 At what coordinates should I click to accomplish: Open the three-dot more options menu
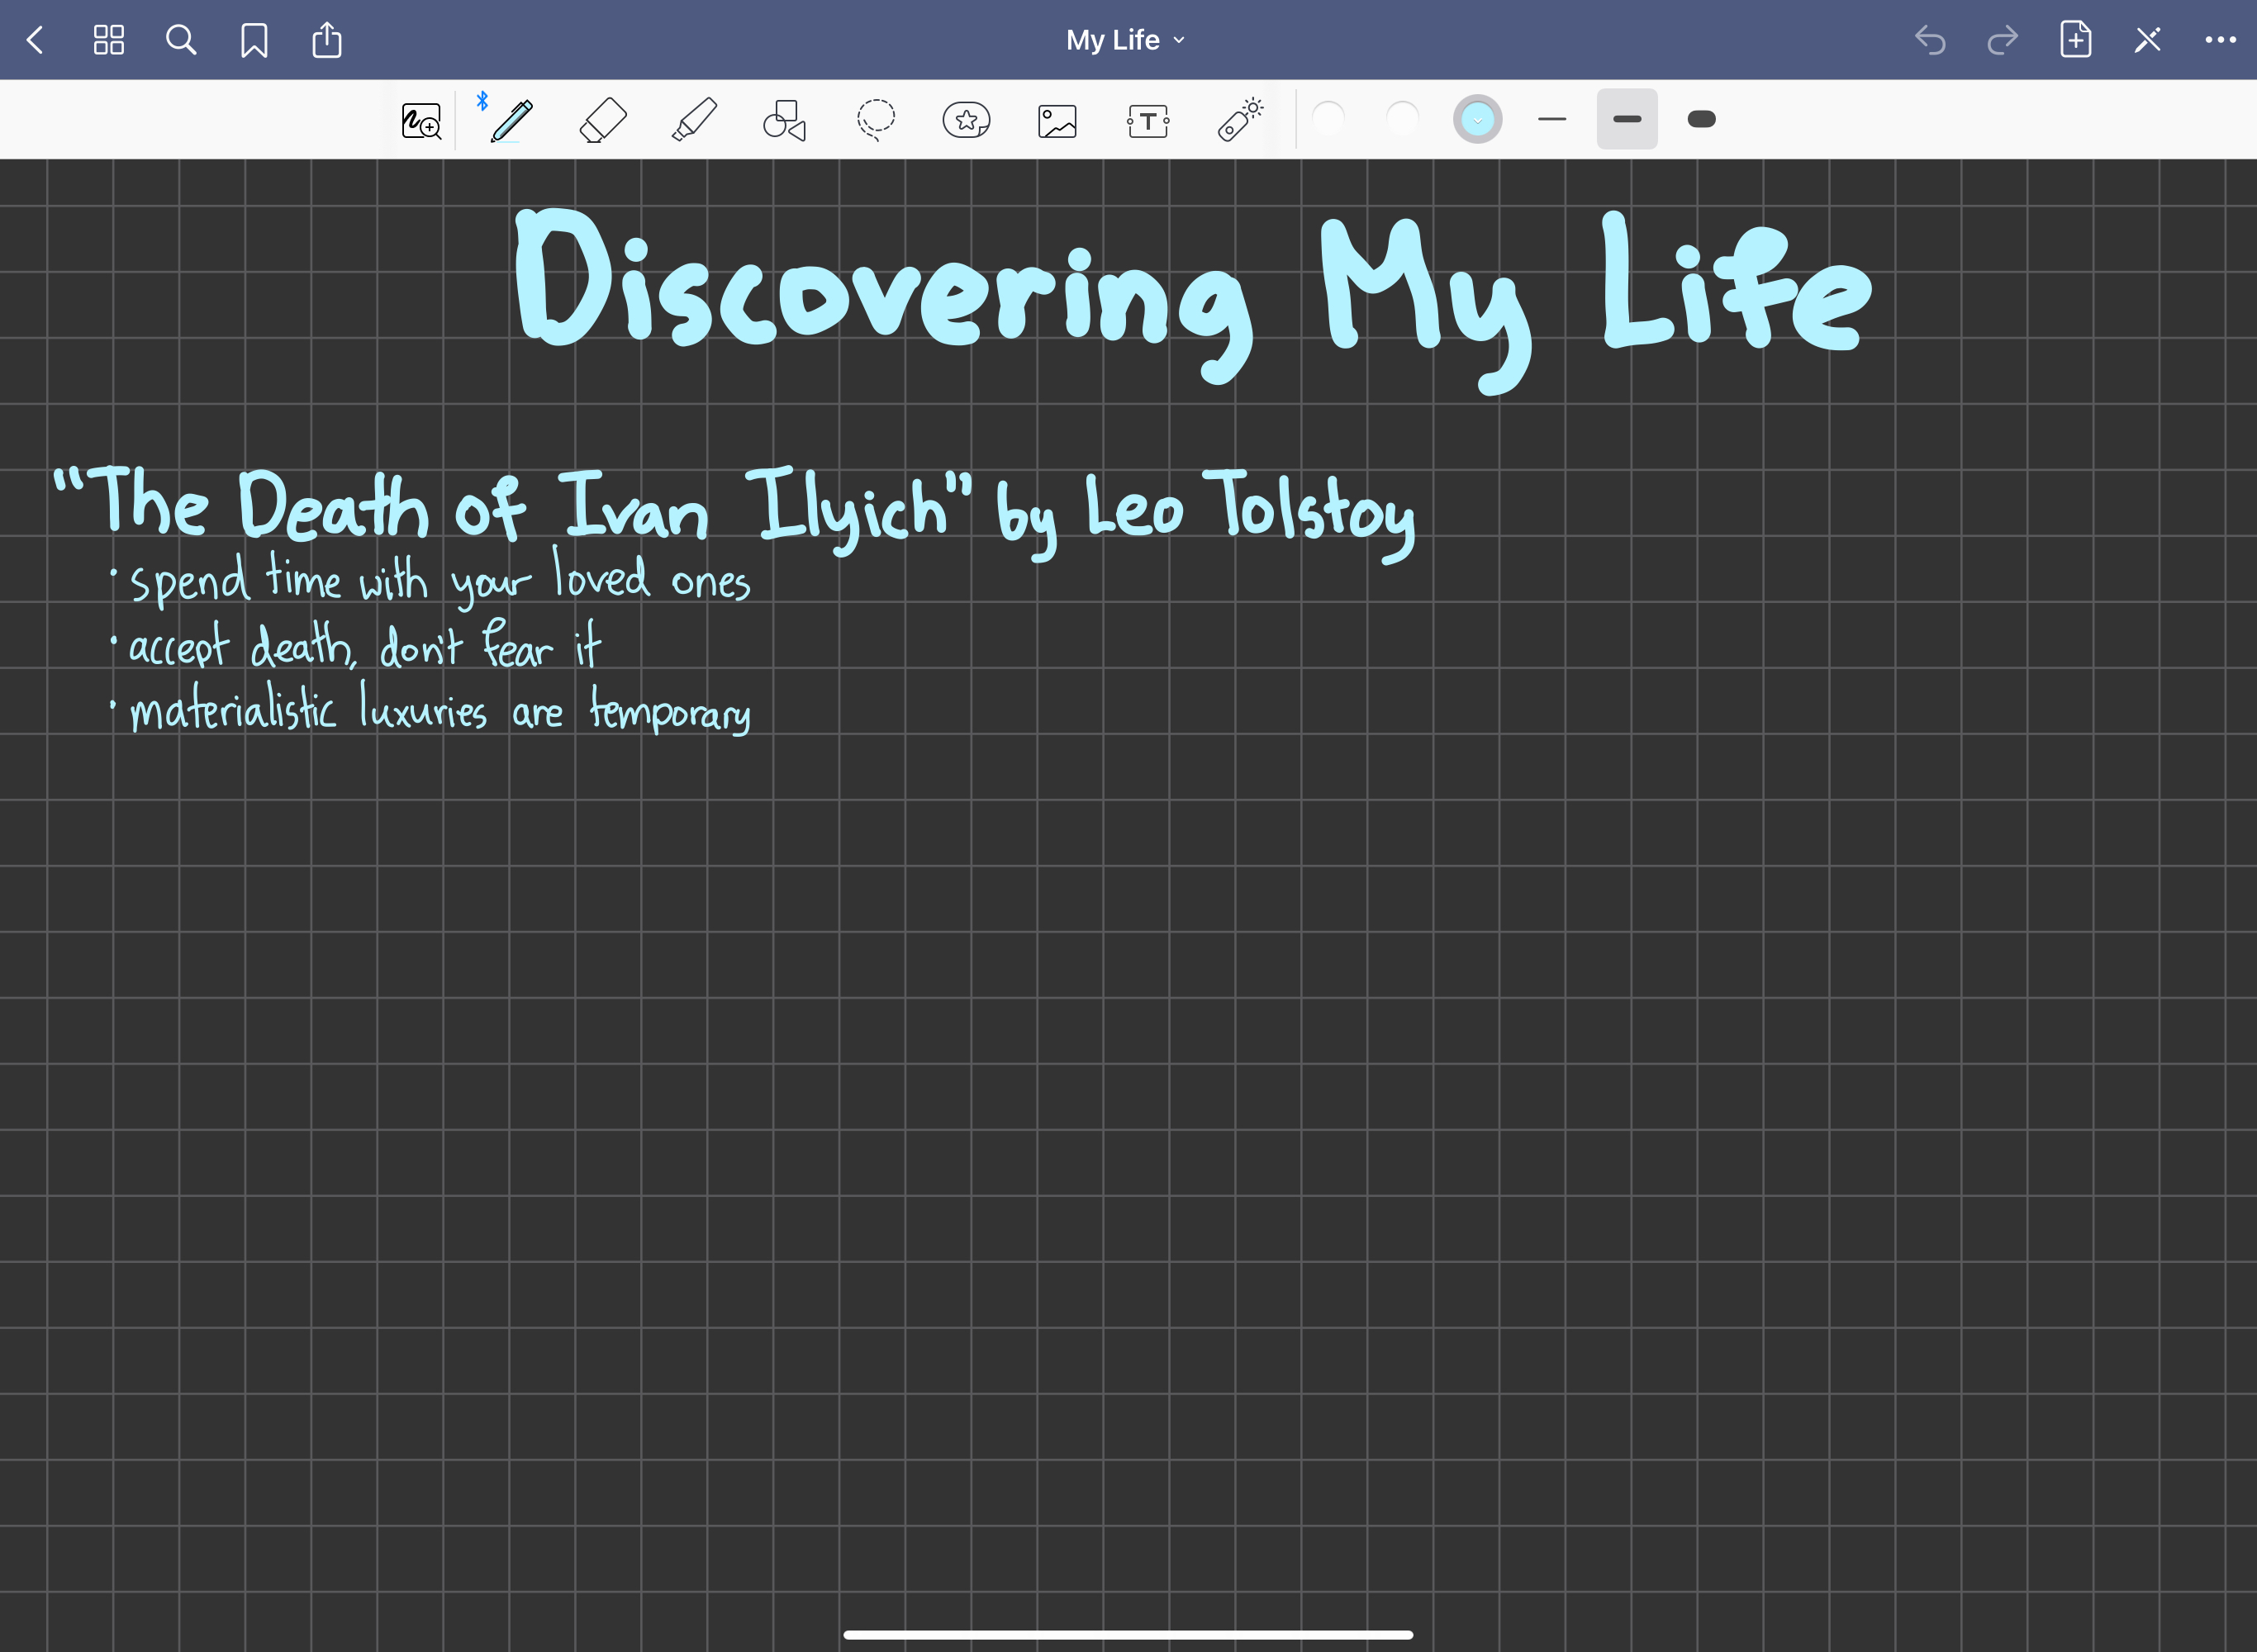pyautogui.click(x=2220, y=40)
